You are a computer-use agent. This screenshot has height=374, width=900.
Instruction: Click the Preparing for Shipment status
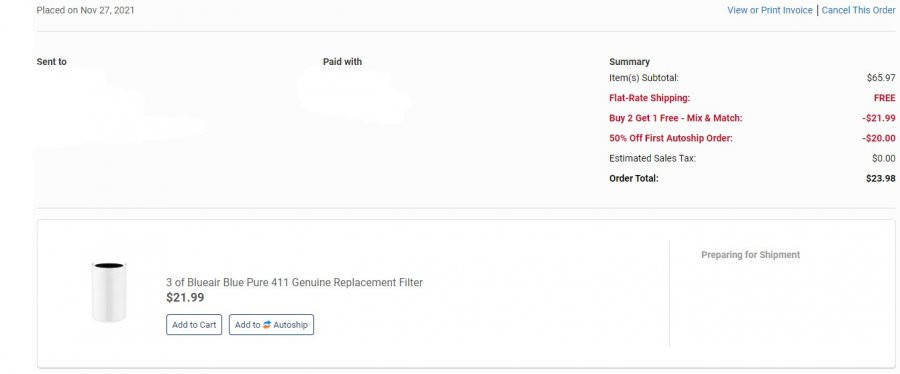(750, 255)
